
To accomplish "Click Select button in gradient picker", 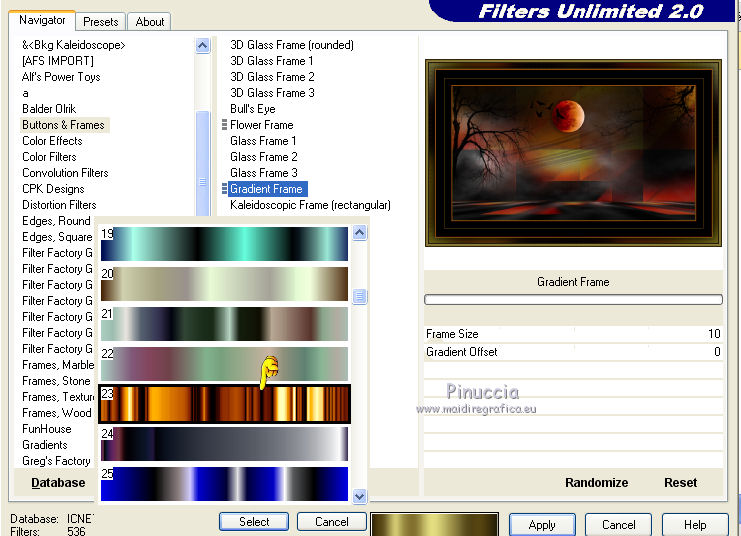I will pyautogui.click(x=254, y=522).
